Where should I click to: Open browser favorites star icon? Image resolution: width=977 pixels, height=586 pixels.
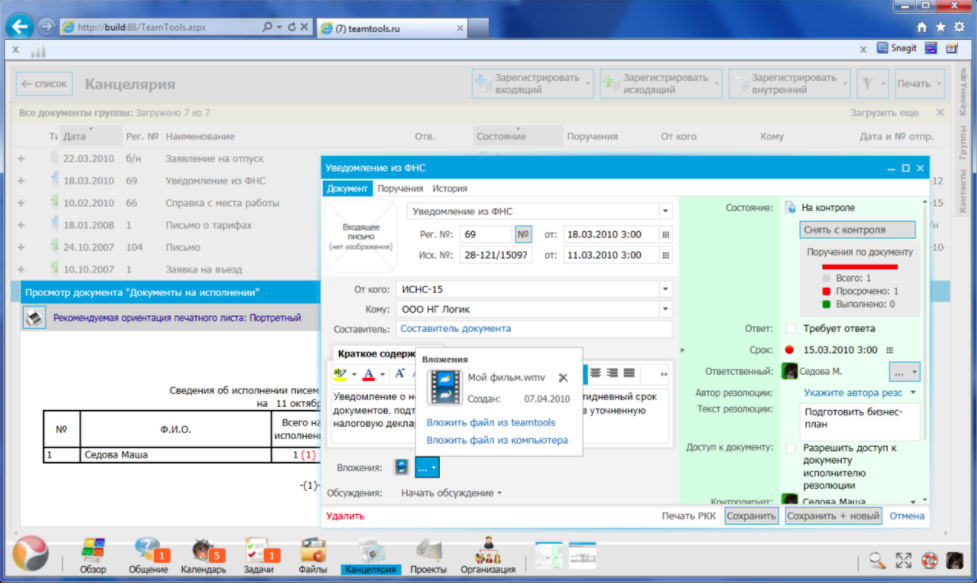coord(941,27)
